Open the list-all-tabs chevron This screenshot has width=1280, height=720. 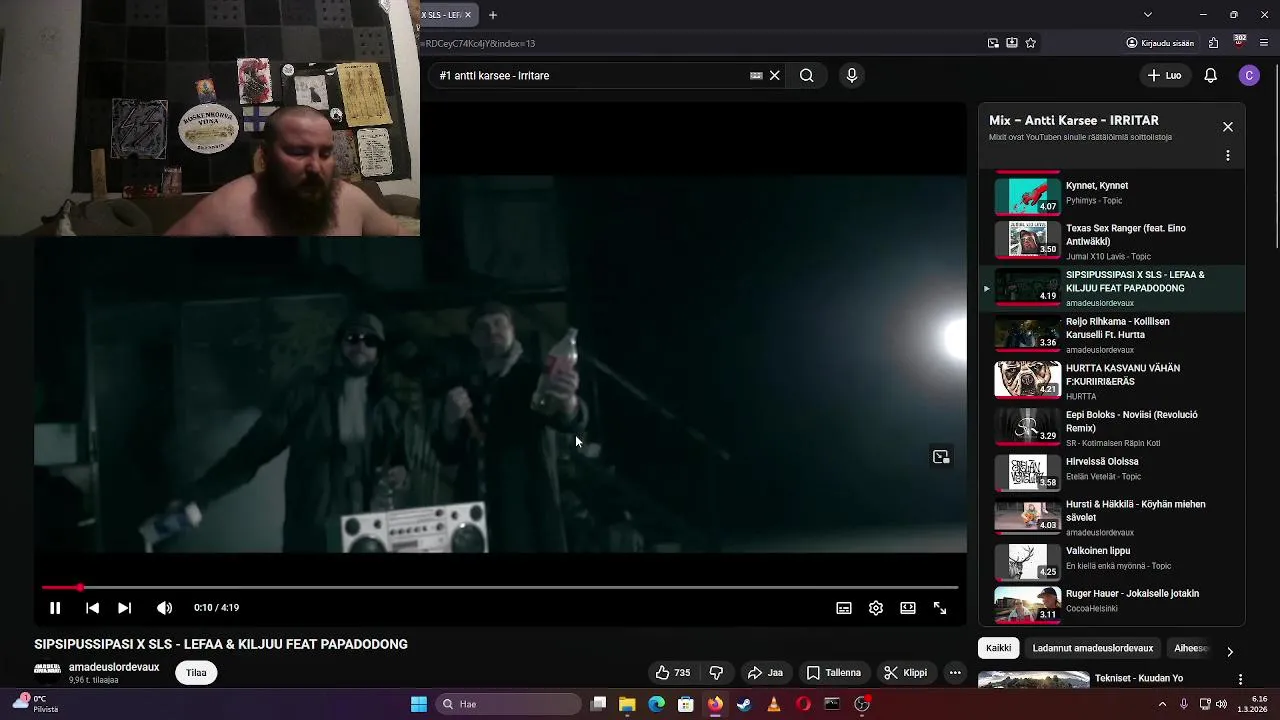[1148, 15]
